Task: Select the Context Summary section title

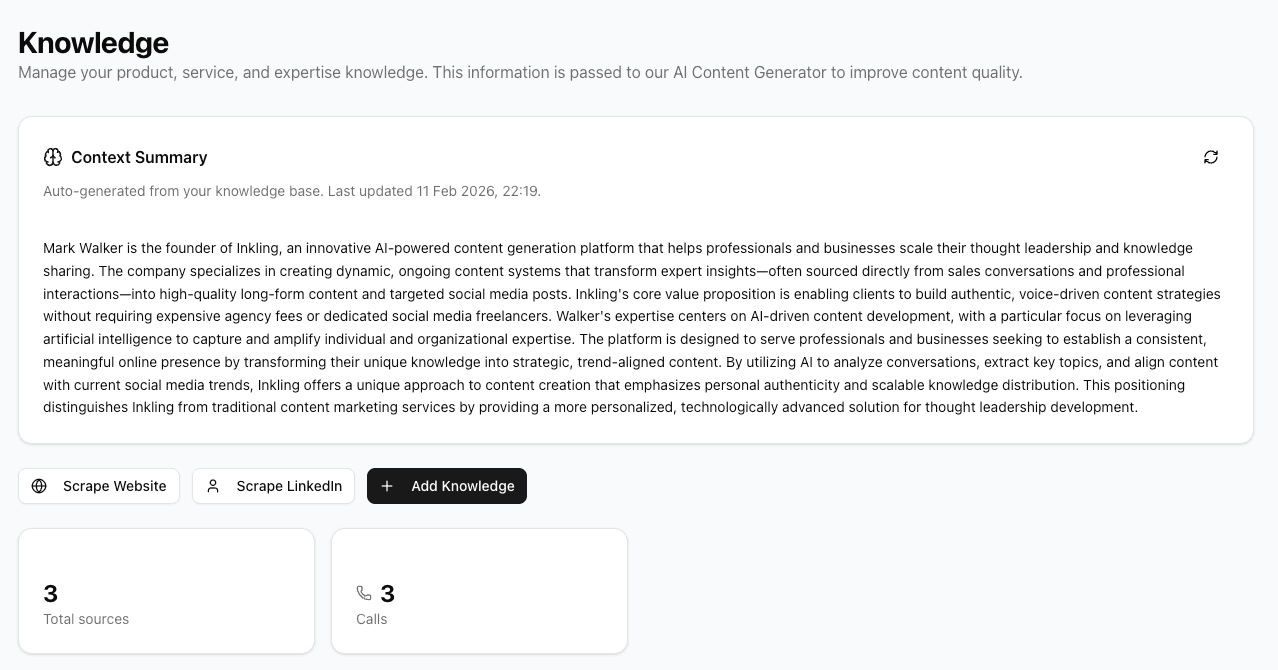Action: click(139, 157)
